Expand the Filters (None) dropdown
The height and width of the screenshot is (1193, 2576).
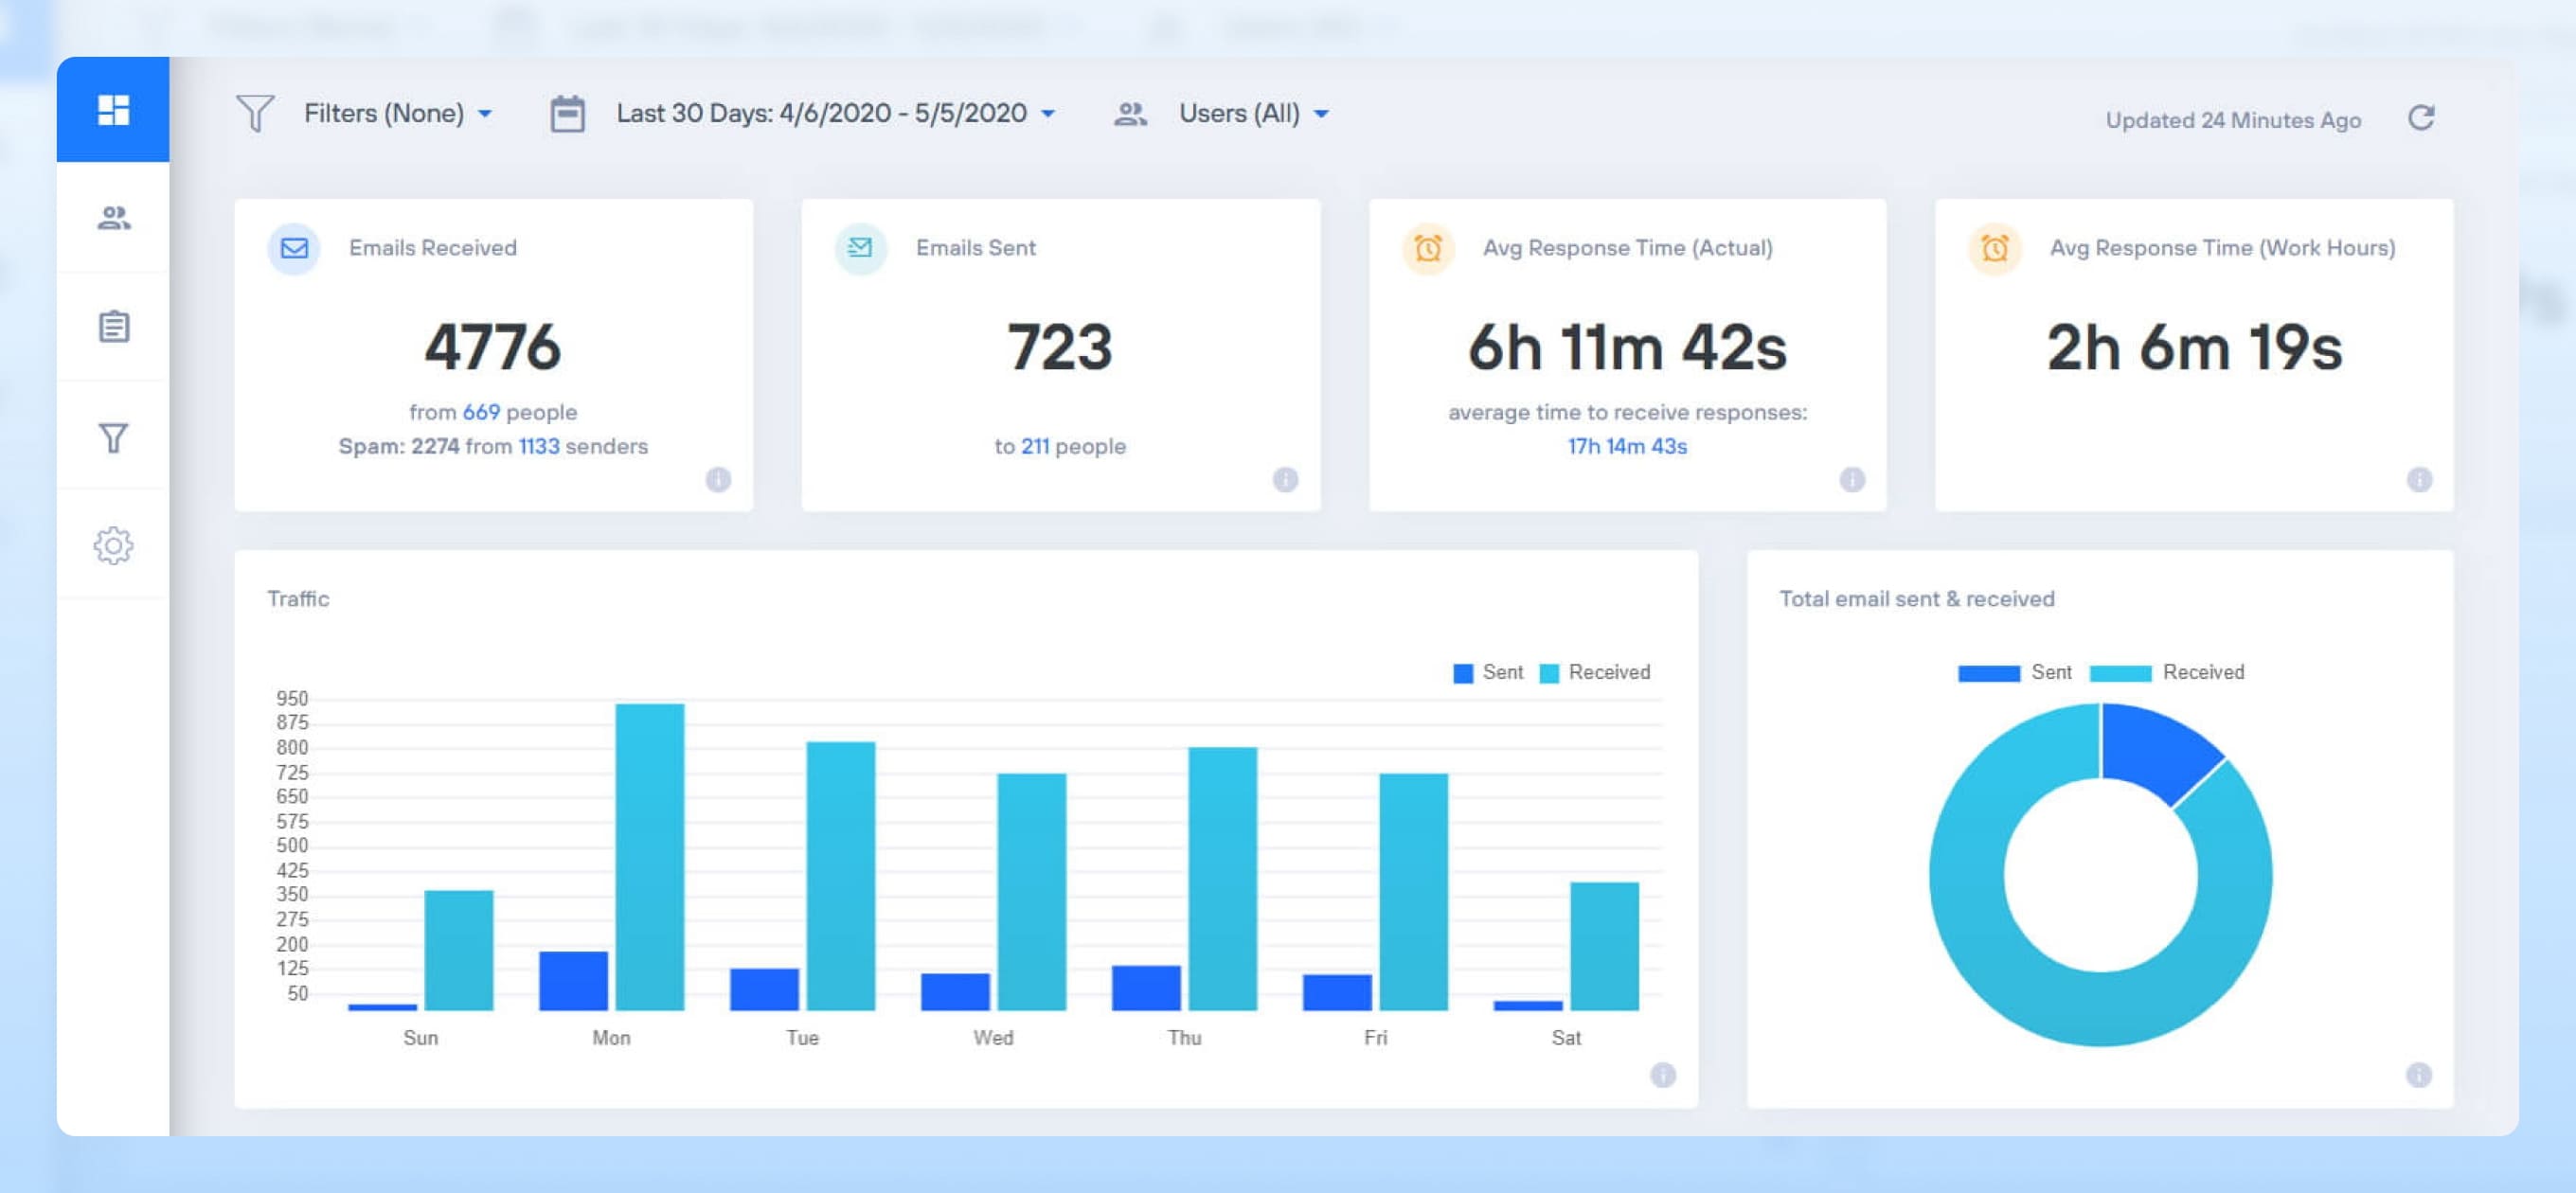(398, 113)
